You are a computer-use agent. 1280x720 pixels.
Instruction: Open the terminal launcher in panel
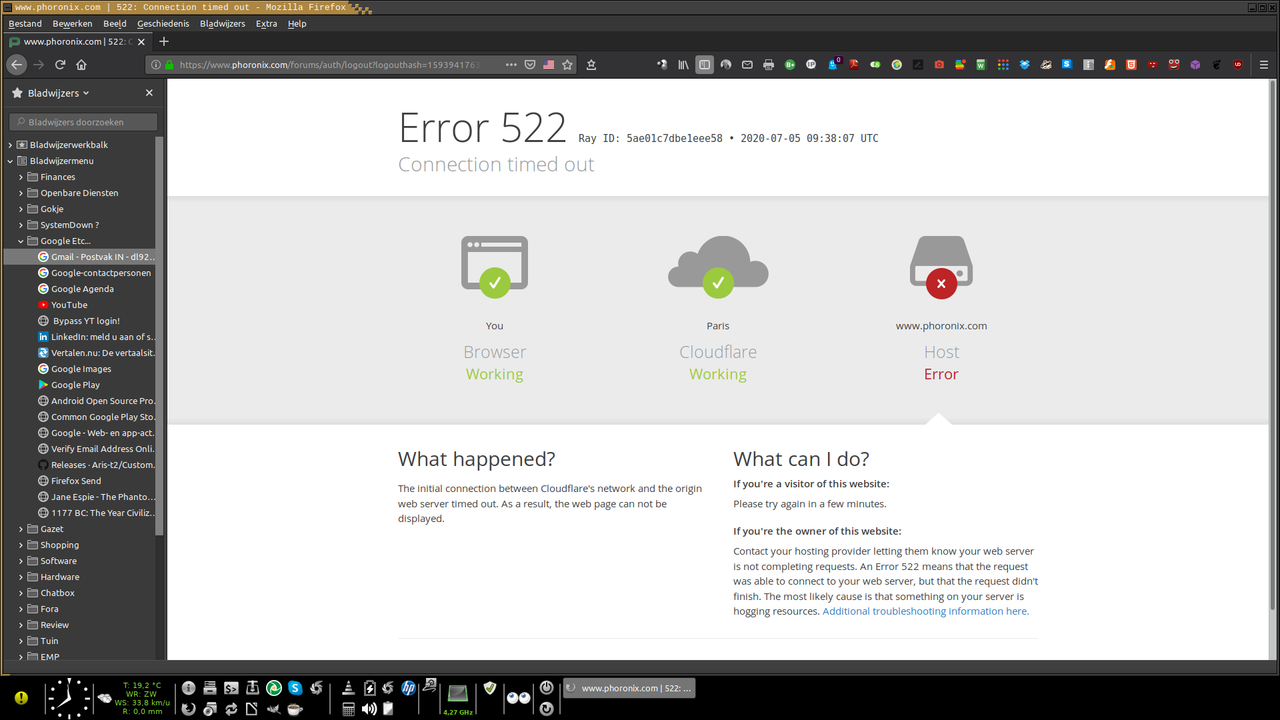(230, 688)
